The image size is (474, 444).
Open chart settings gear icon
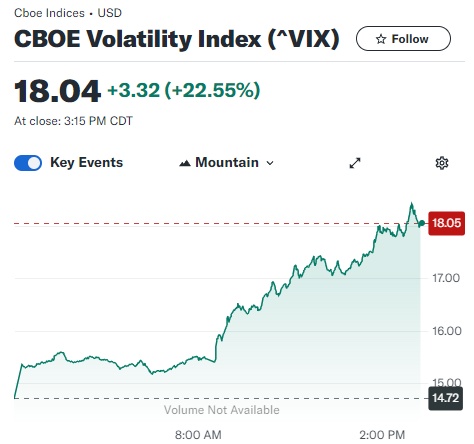tap(442, 163)
